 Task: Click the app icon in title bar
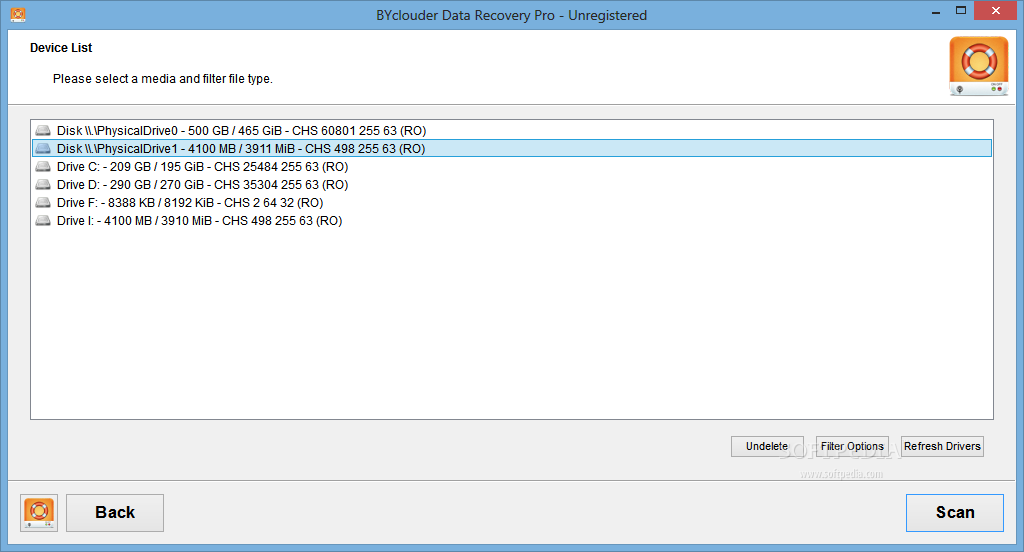[x=18, y=14]
